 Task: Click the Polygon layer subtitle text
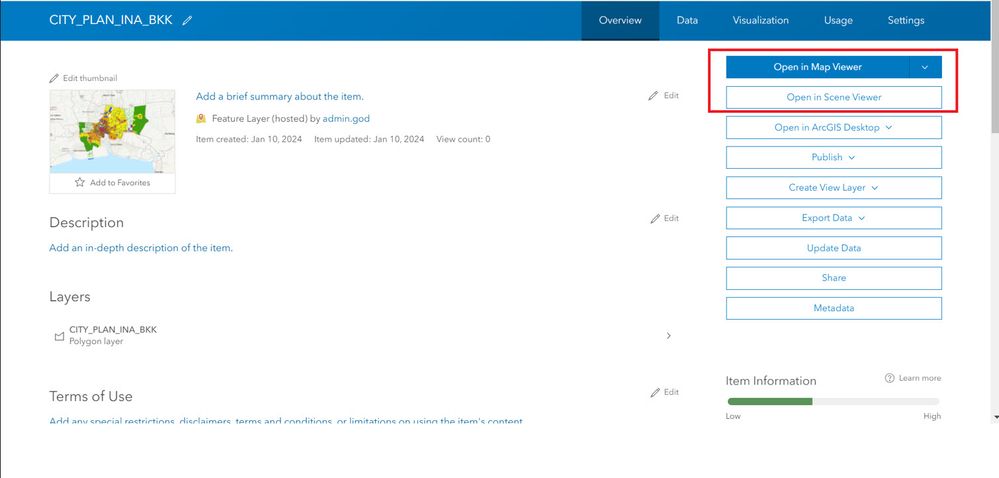[x=96, y=341]
